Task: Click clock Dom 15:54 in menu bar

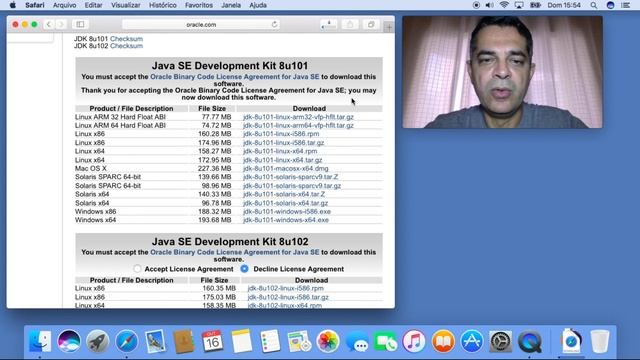Action: [x=564, y=5]
